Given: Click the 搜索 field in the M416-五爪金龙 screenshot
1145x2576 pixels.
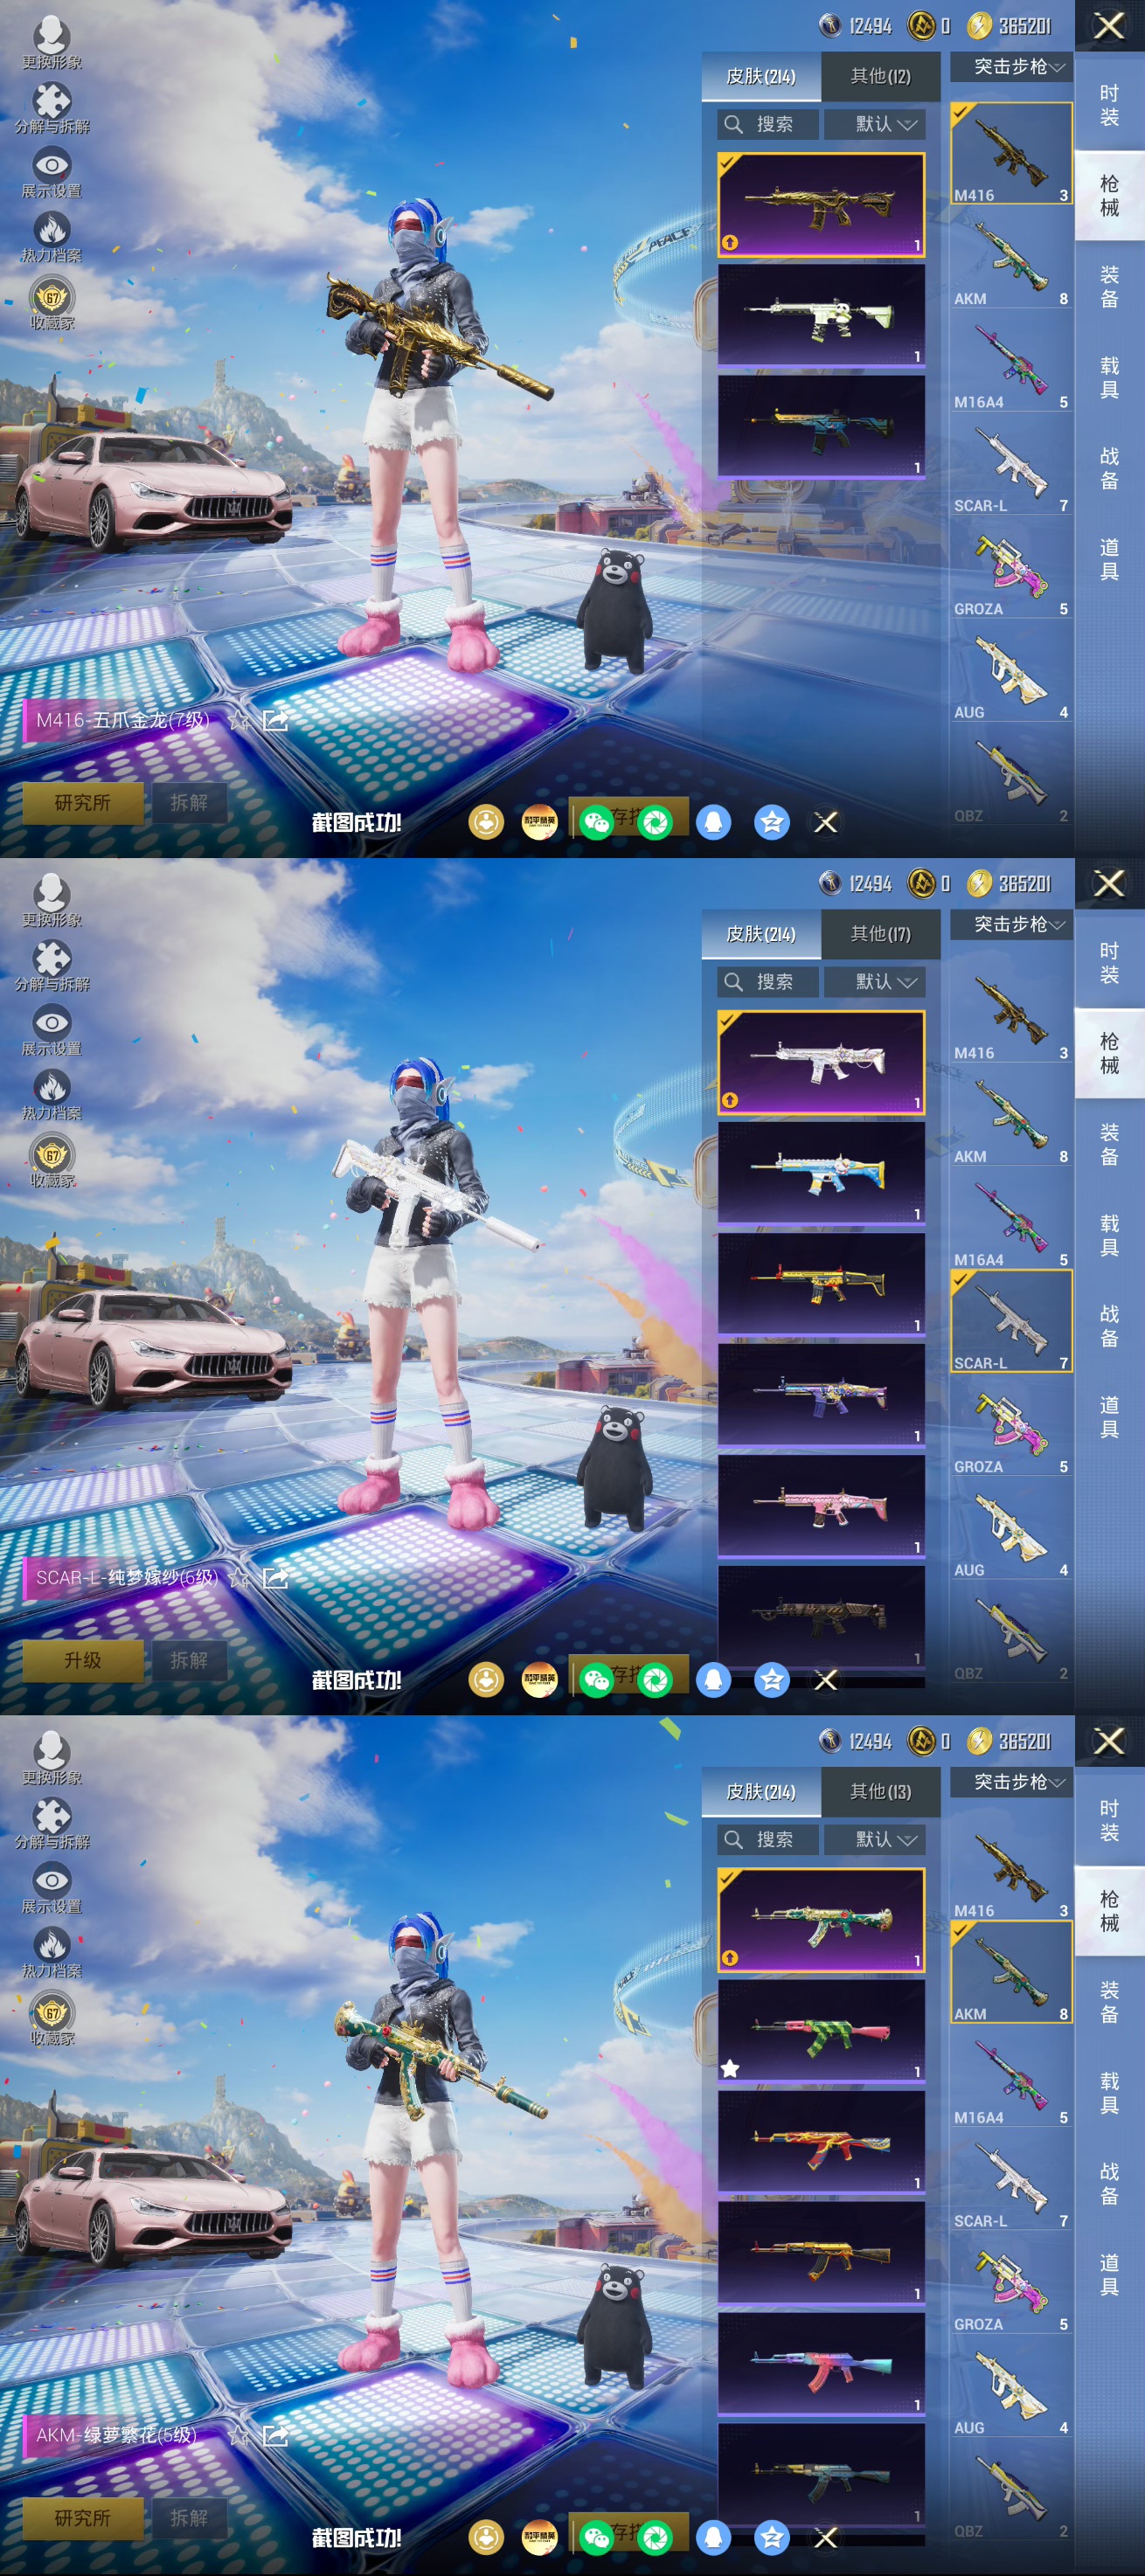Looking at the screenshot, I should 768,124.
